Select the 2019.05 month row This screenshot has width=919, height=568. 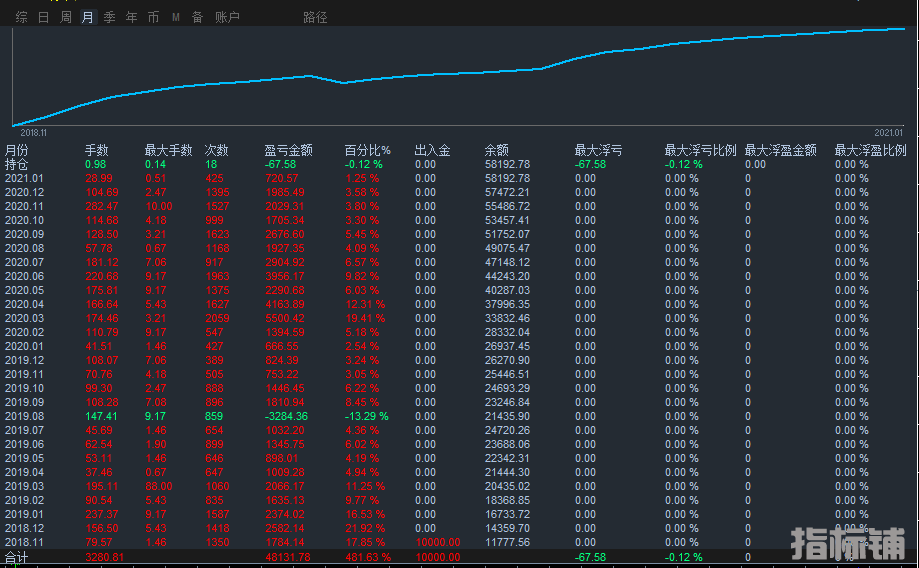(460, 458)
